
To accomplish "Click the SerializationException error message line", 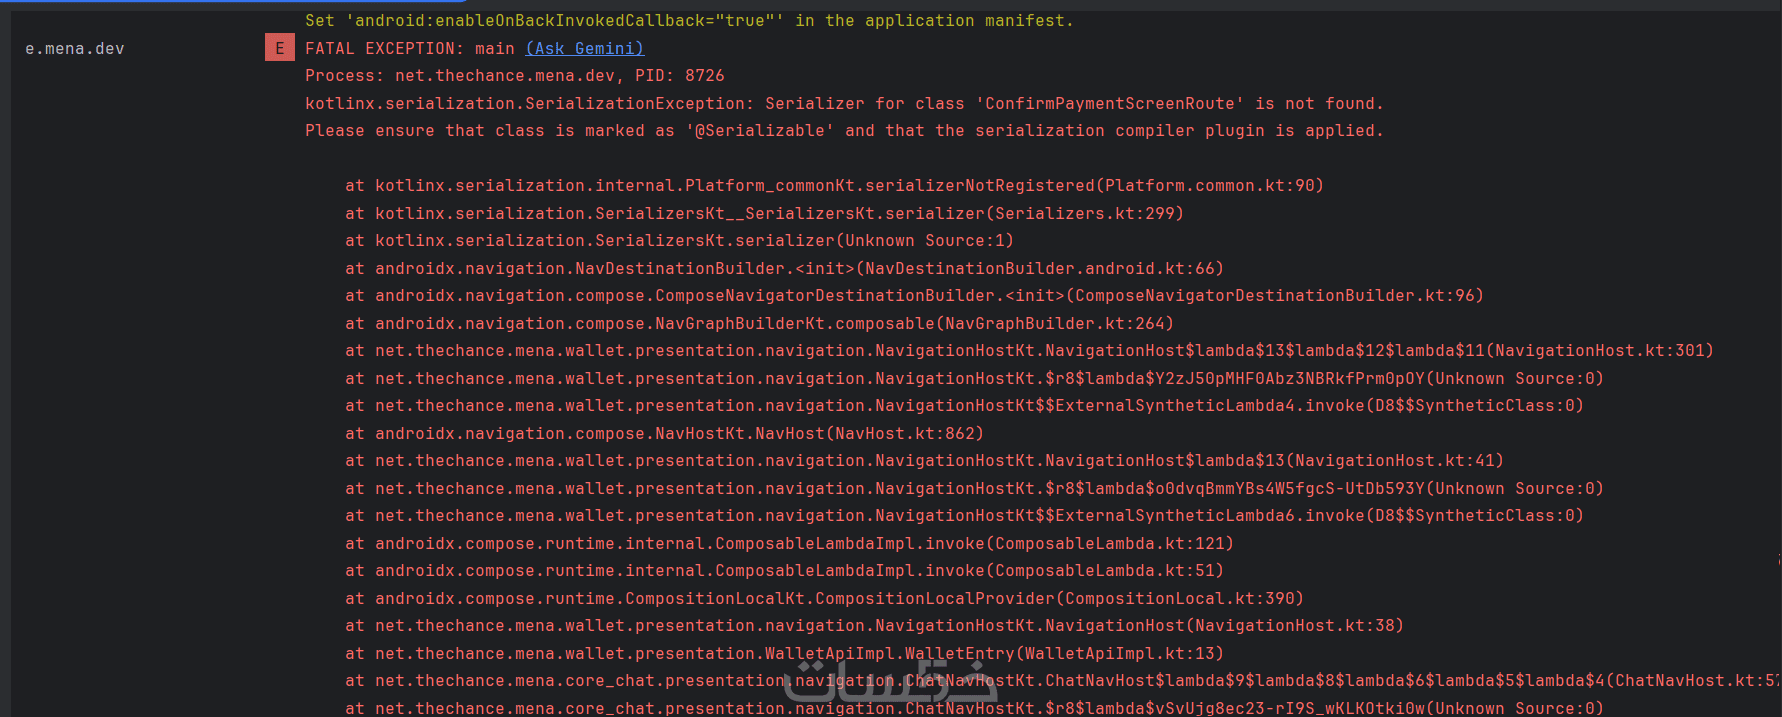I will pos(843,103).
